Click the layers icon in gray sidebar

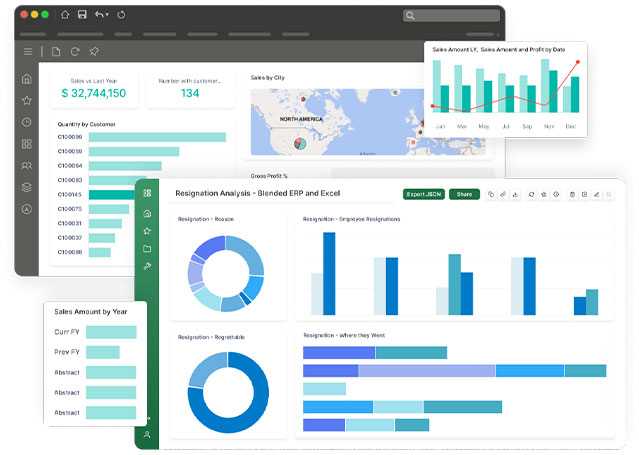27,187
